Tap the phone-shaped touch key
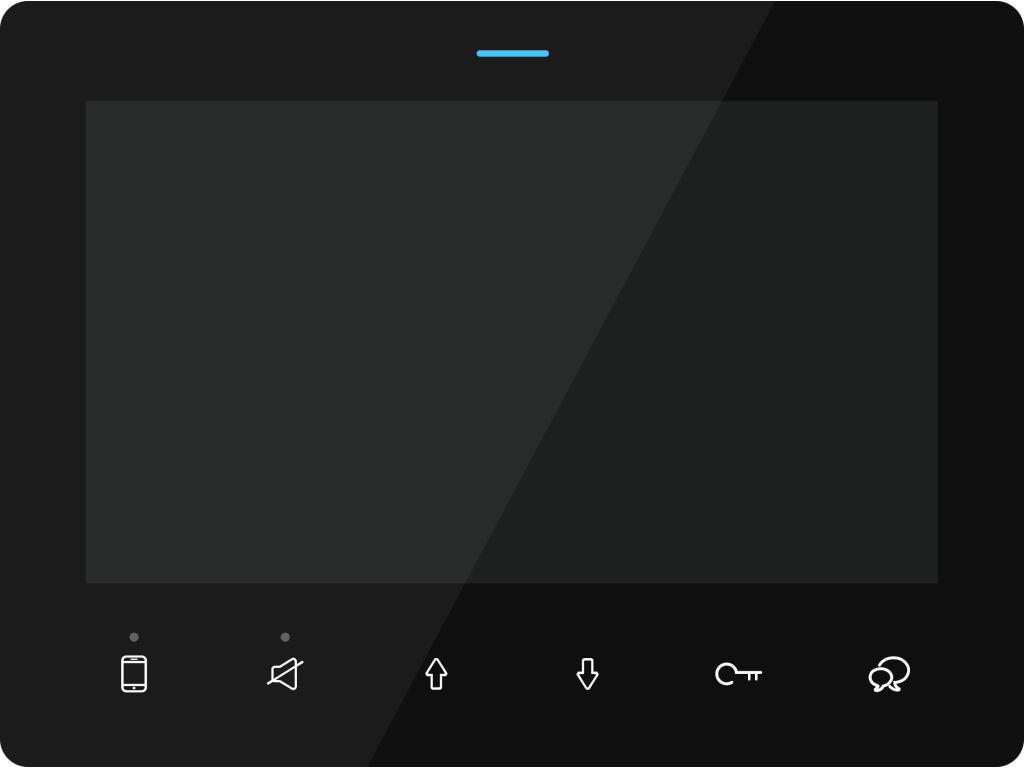Viewport: 1024px width, 768px height. pos(134,673)
